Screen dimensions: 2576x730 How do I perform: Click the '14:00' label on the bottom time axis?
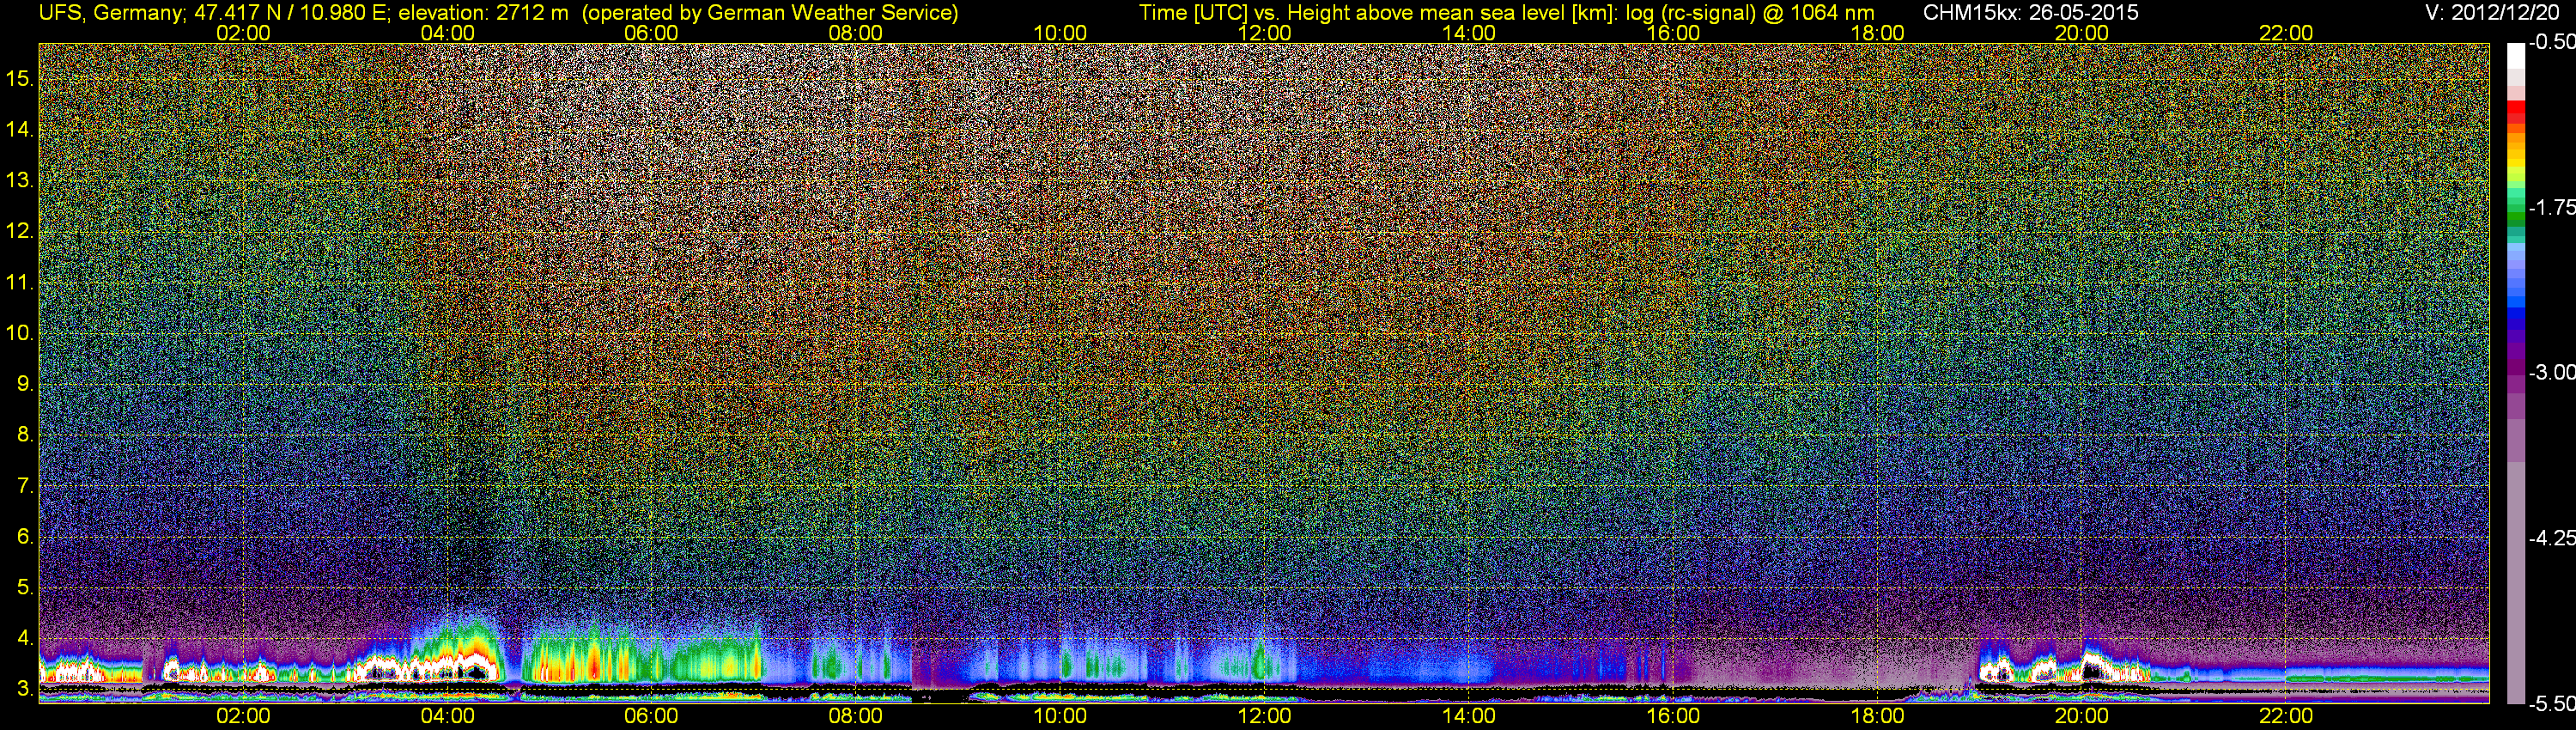pyautogui.click(x=1468, y=716)
